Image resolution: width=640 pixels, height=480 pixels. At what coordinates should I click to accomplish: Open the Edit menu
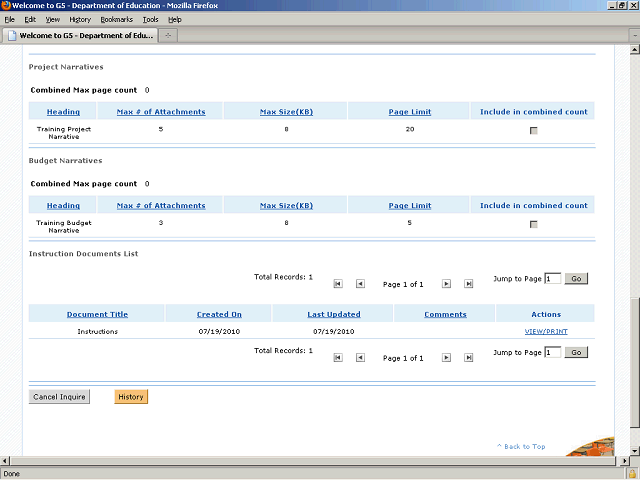[30, 19]
